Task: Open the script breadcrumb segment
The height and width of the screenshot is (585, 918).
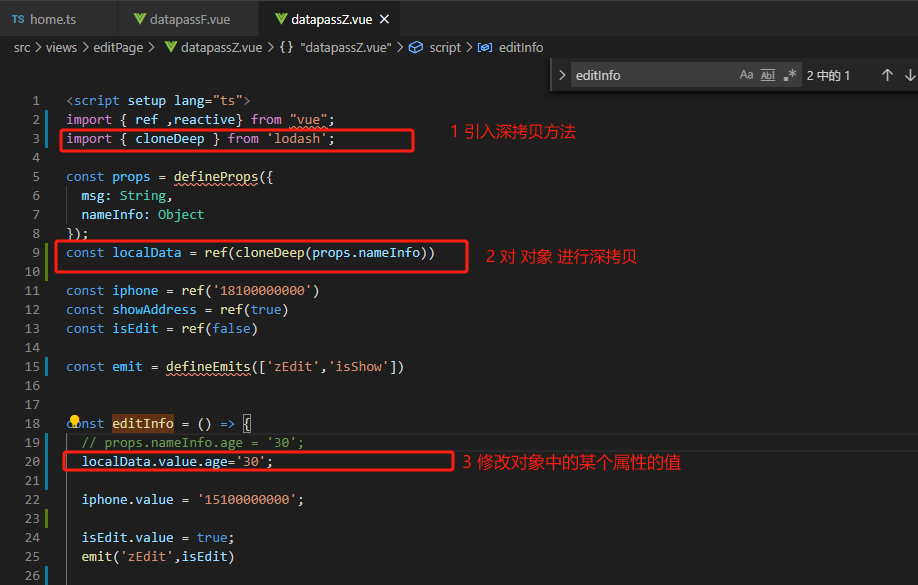Action: [x=445, y=47]
